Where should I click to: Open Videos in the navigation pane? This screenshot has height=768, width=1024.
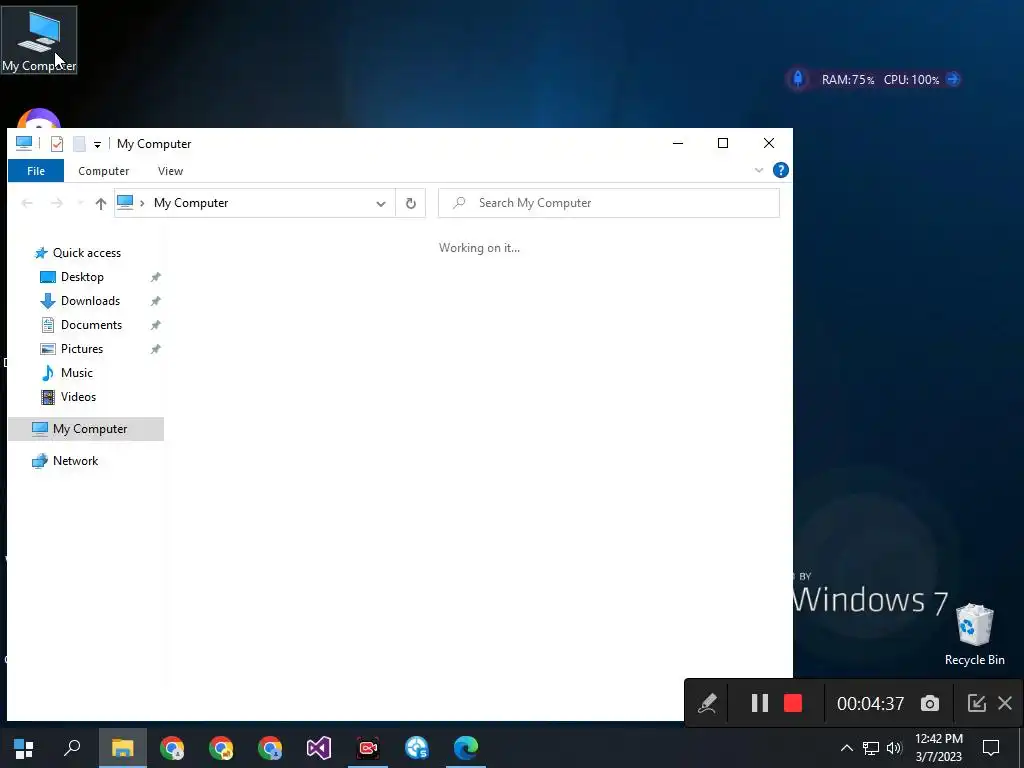click(x=78, y=397)
